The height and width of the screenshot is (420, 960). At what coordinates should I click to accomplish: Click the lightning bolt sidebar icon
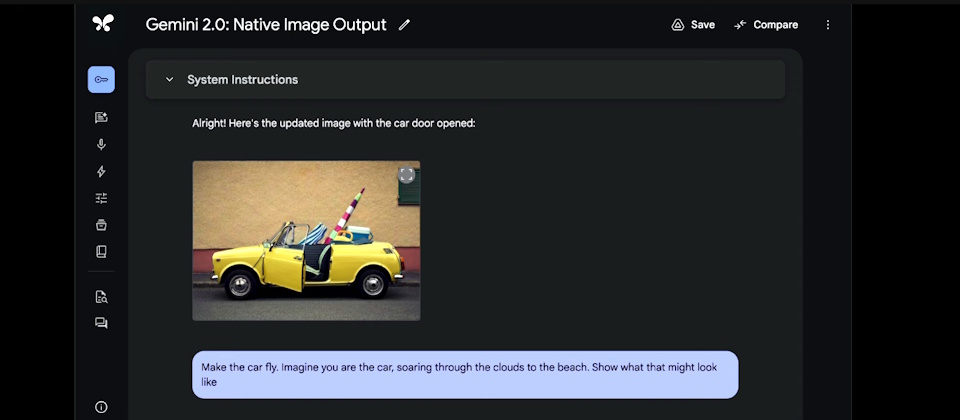[101, 171]
